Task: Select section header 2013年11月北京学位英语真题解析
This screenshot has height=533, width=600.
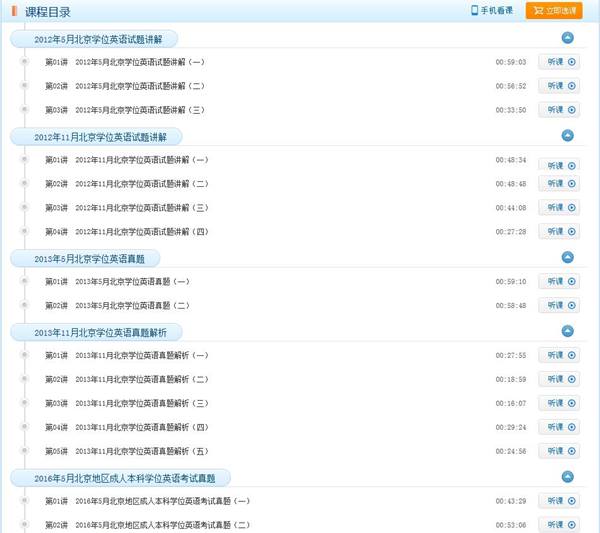Action: pyautogui.click(x=102, y=332)
